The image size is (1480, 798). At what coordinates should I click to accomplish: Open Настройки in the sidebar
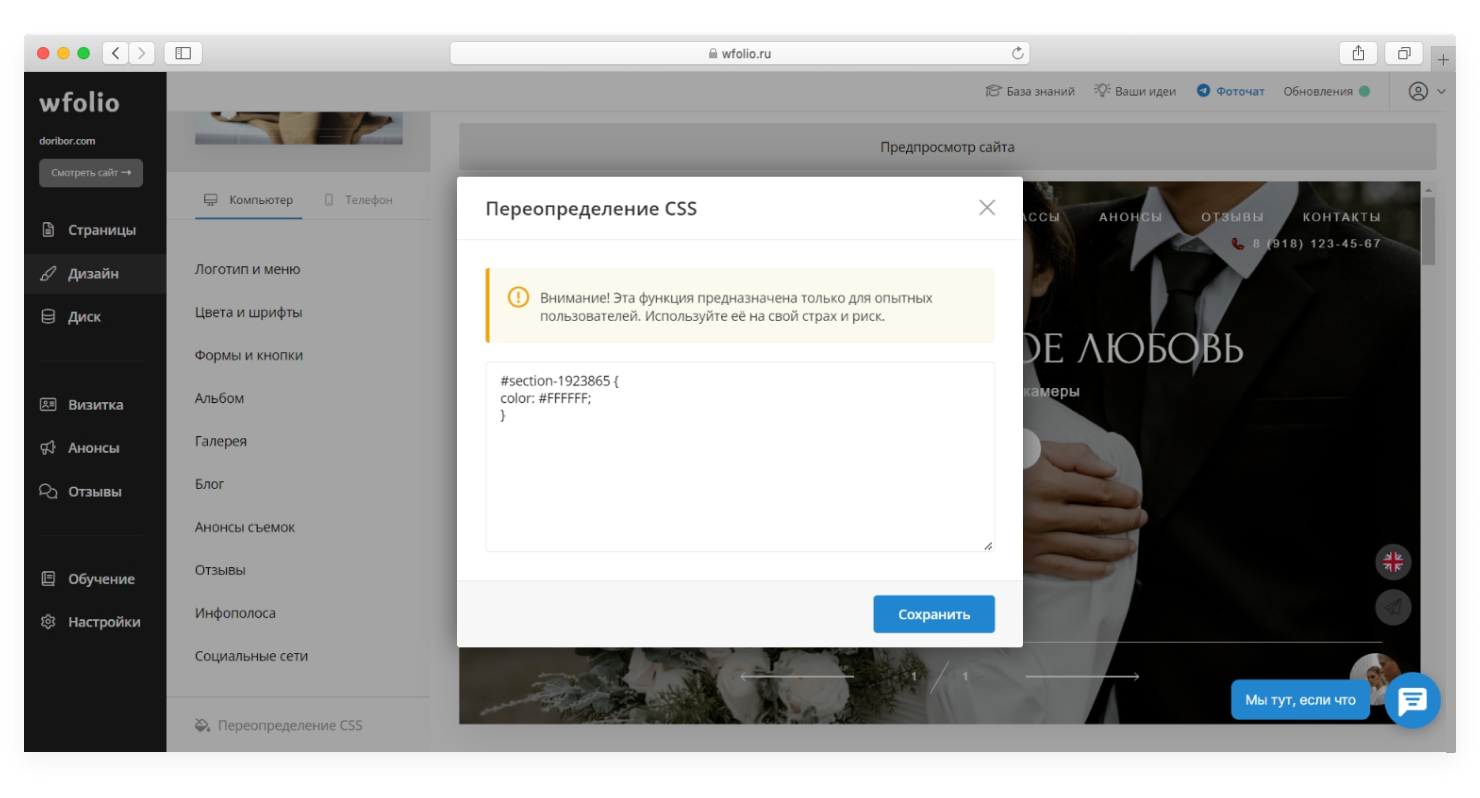(103, 622)
